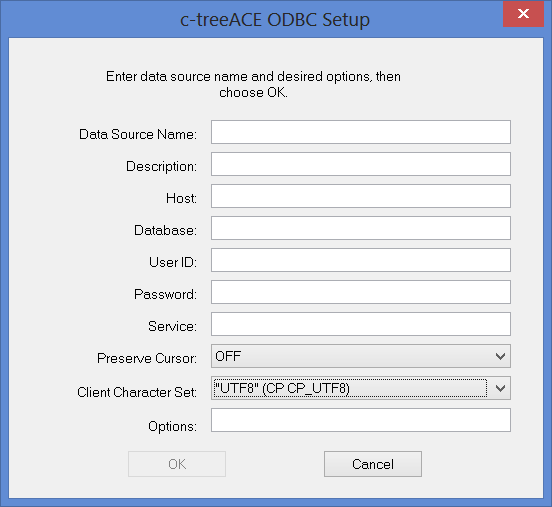Image resolution: width=552 pixels, height=507 pixels.
Task: Click inside the Database text field
Action: [361, 228]
